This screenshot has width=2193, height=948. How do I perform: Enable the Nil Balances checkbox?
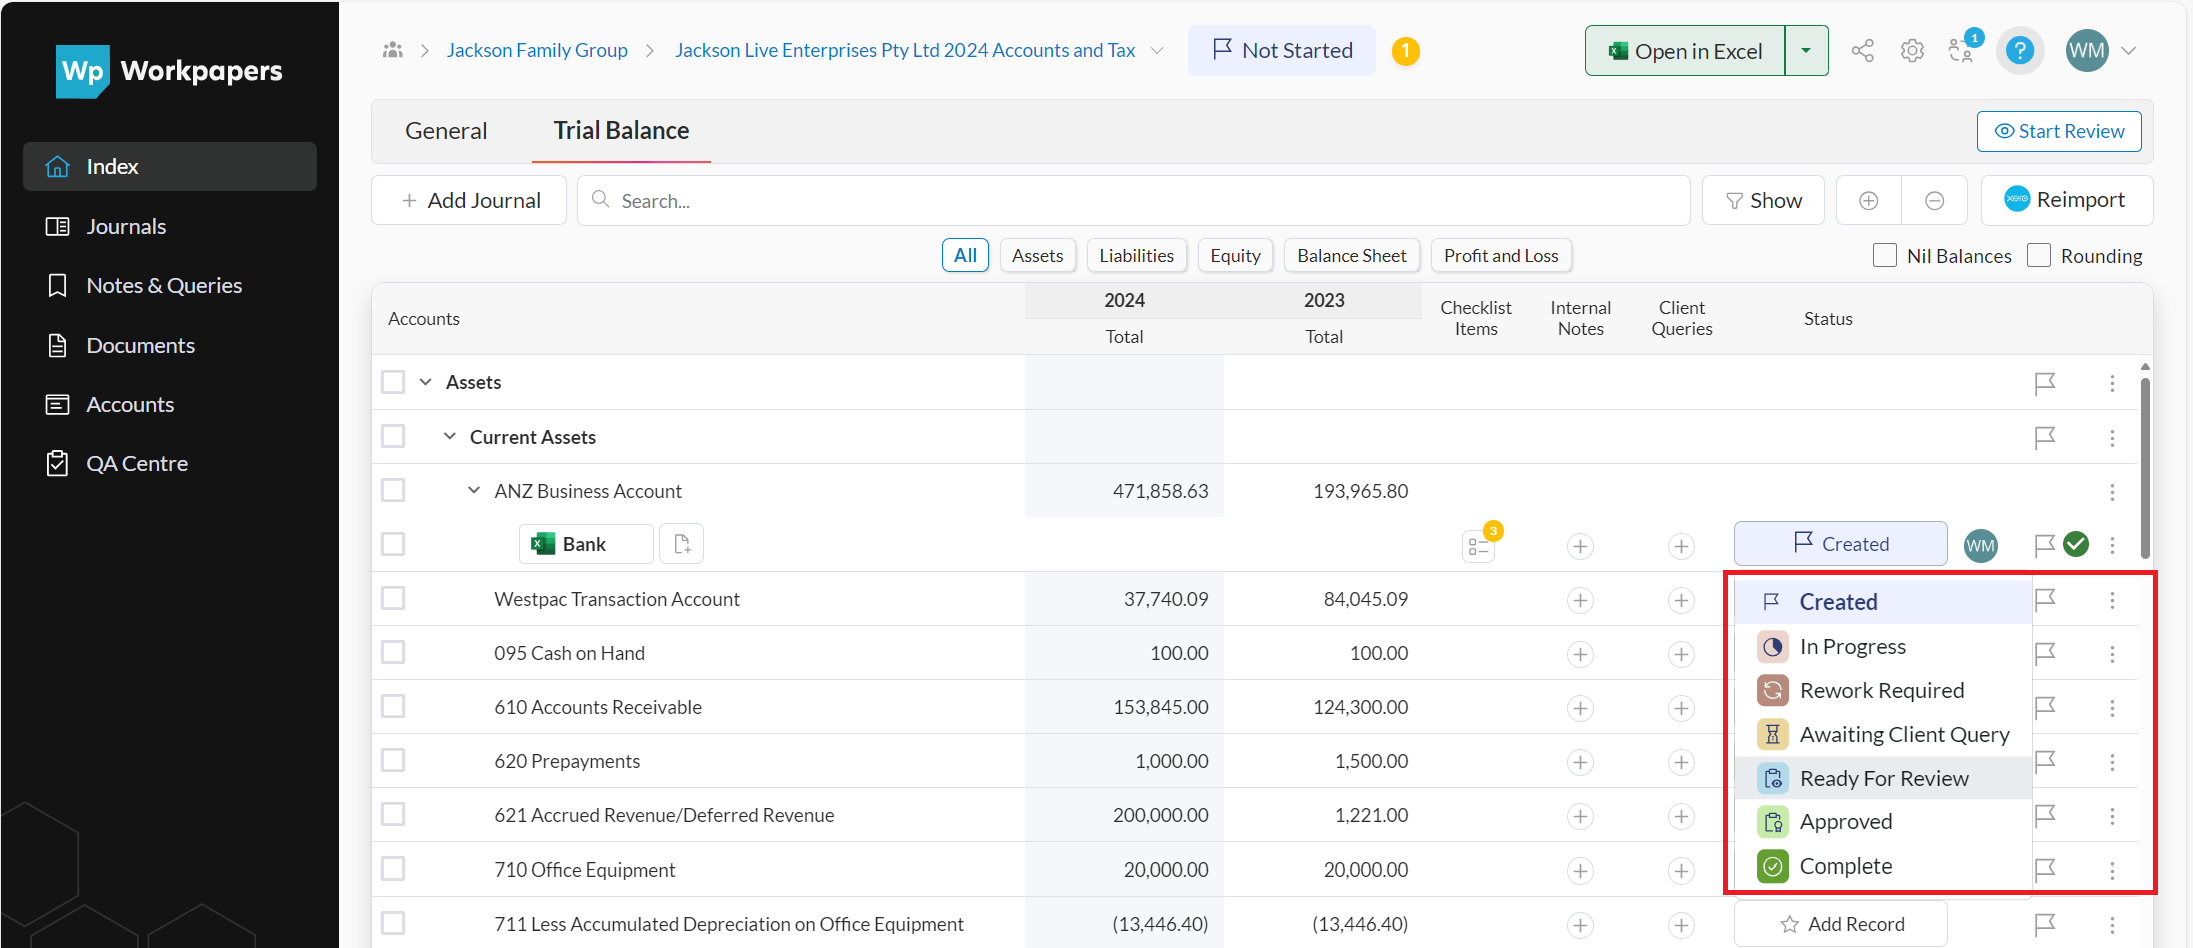1884,255
